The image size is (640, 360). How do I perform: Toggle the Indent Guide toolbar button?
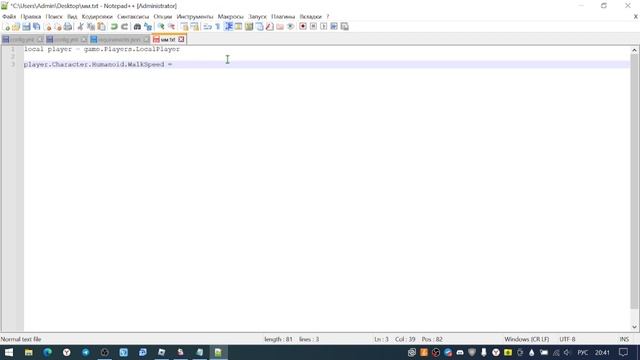(x=228, y=27)
